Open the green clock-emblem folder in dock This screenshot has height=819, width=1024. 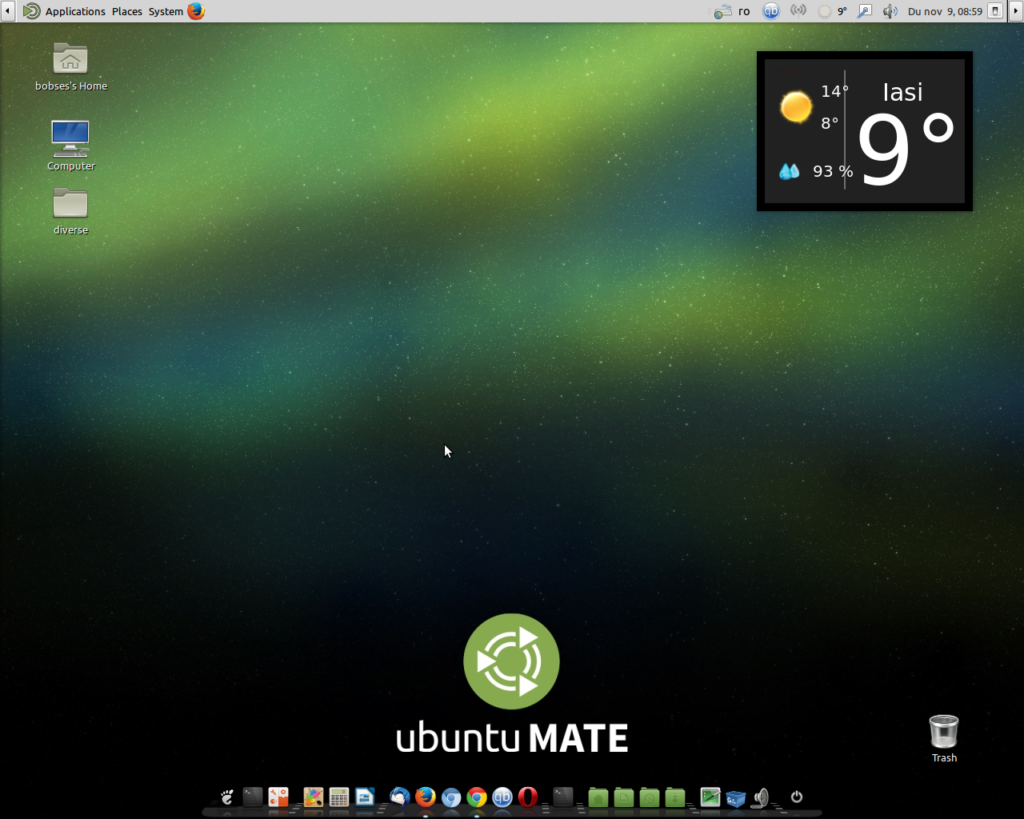coord(649,797)
